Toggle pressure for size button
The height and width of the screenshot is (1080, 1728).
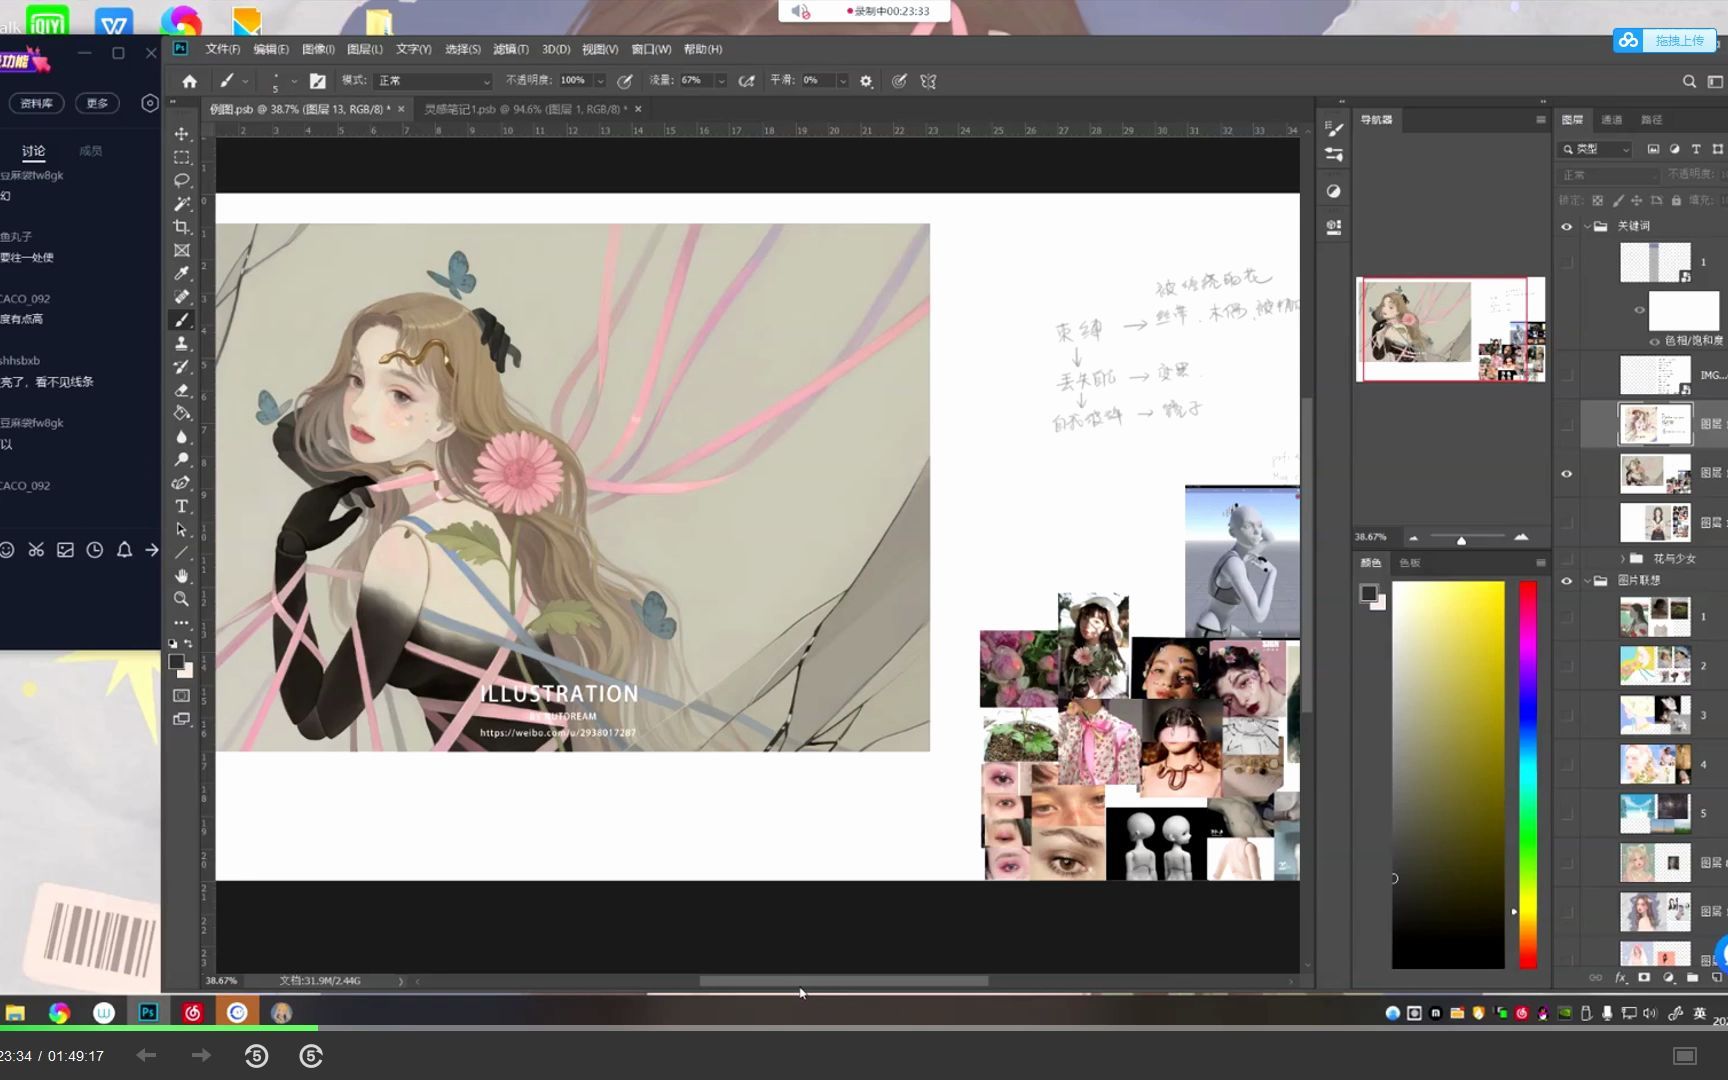point(899,81)
